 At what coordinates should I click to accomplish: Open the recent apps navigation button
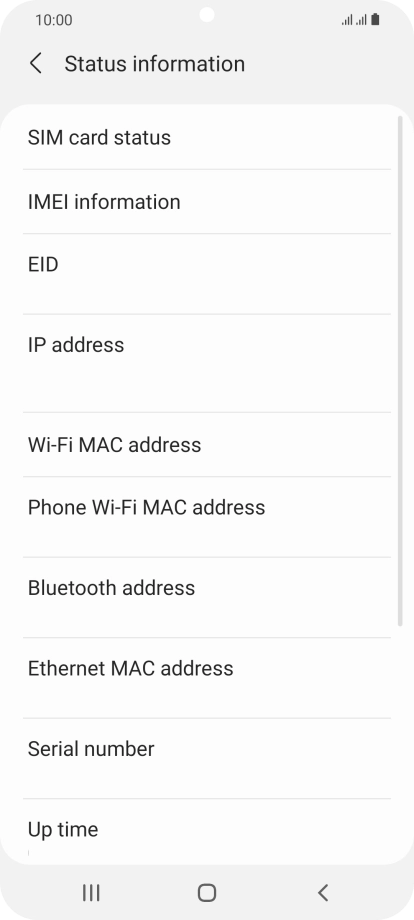pos(91,892)
